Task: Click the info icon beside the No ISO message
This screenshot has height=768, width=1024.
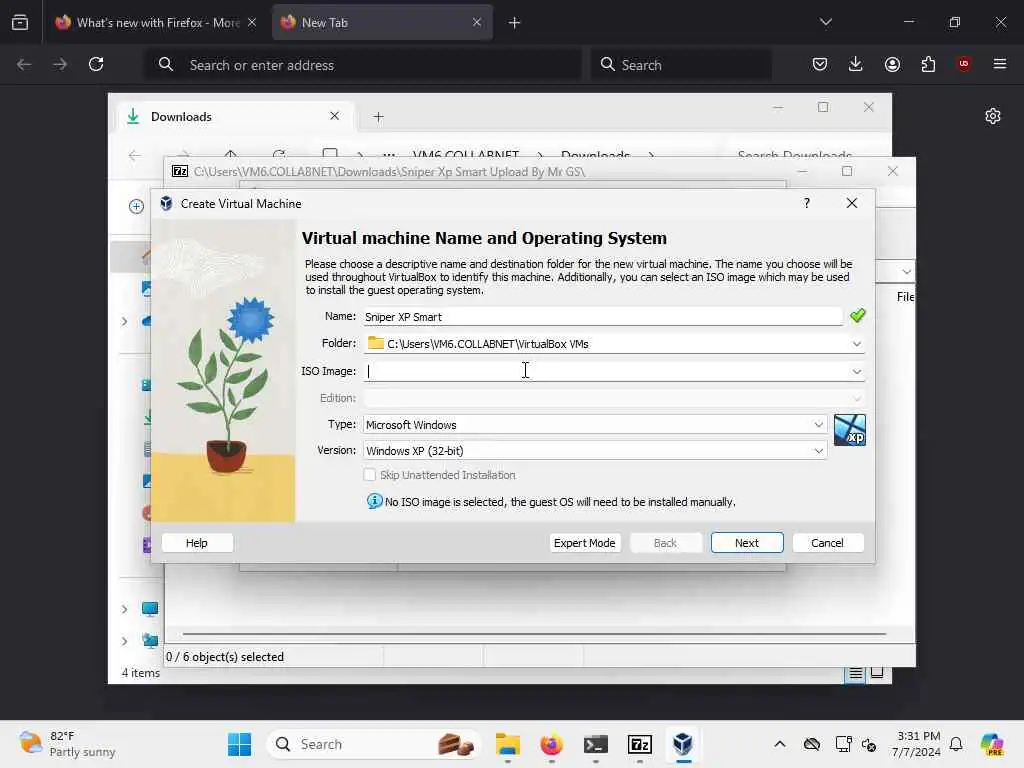Action: tap(374, 501)
